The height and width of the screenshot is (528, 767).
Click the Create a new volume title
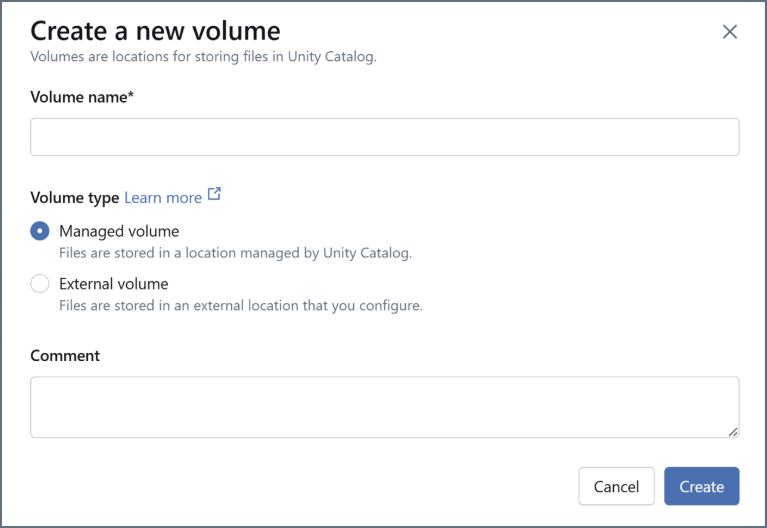tap(155, 31)
